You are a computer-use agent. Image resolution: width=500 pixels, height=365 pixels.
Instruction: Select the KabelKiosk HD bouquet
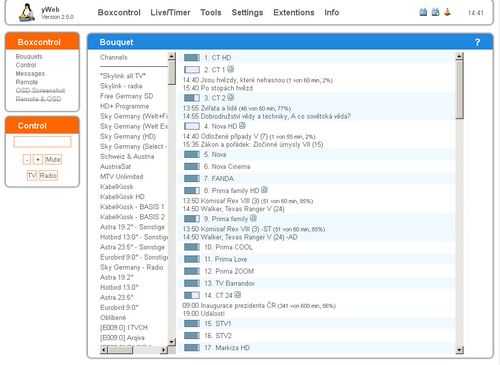click(x=122, y=197)
